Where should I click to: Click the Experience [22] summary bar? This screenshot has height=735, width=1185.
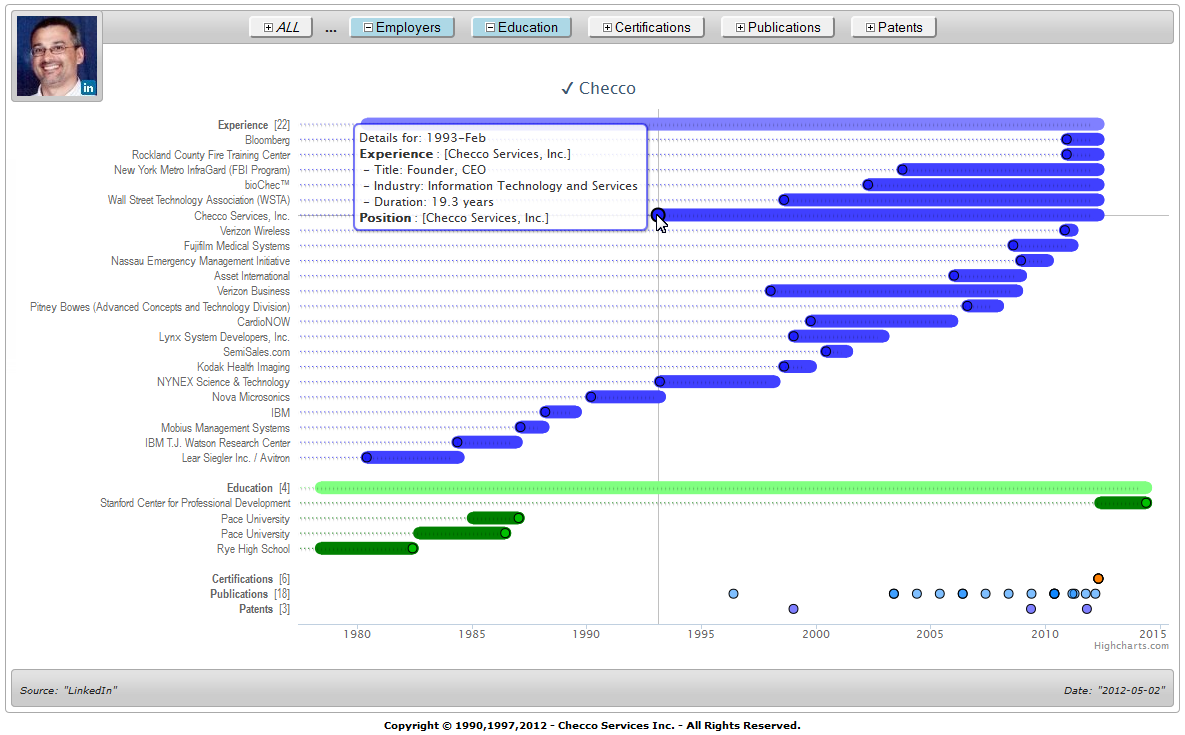pyautogui.click(x=732, y=124)
